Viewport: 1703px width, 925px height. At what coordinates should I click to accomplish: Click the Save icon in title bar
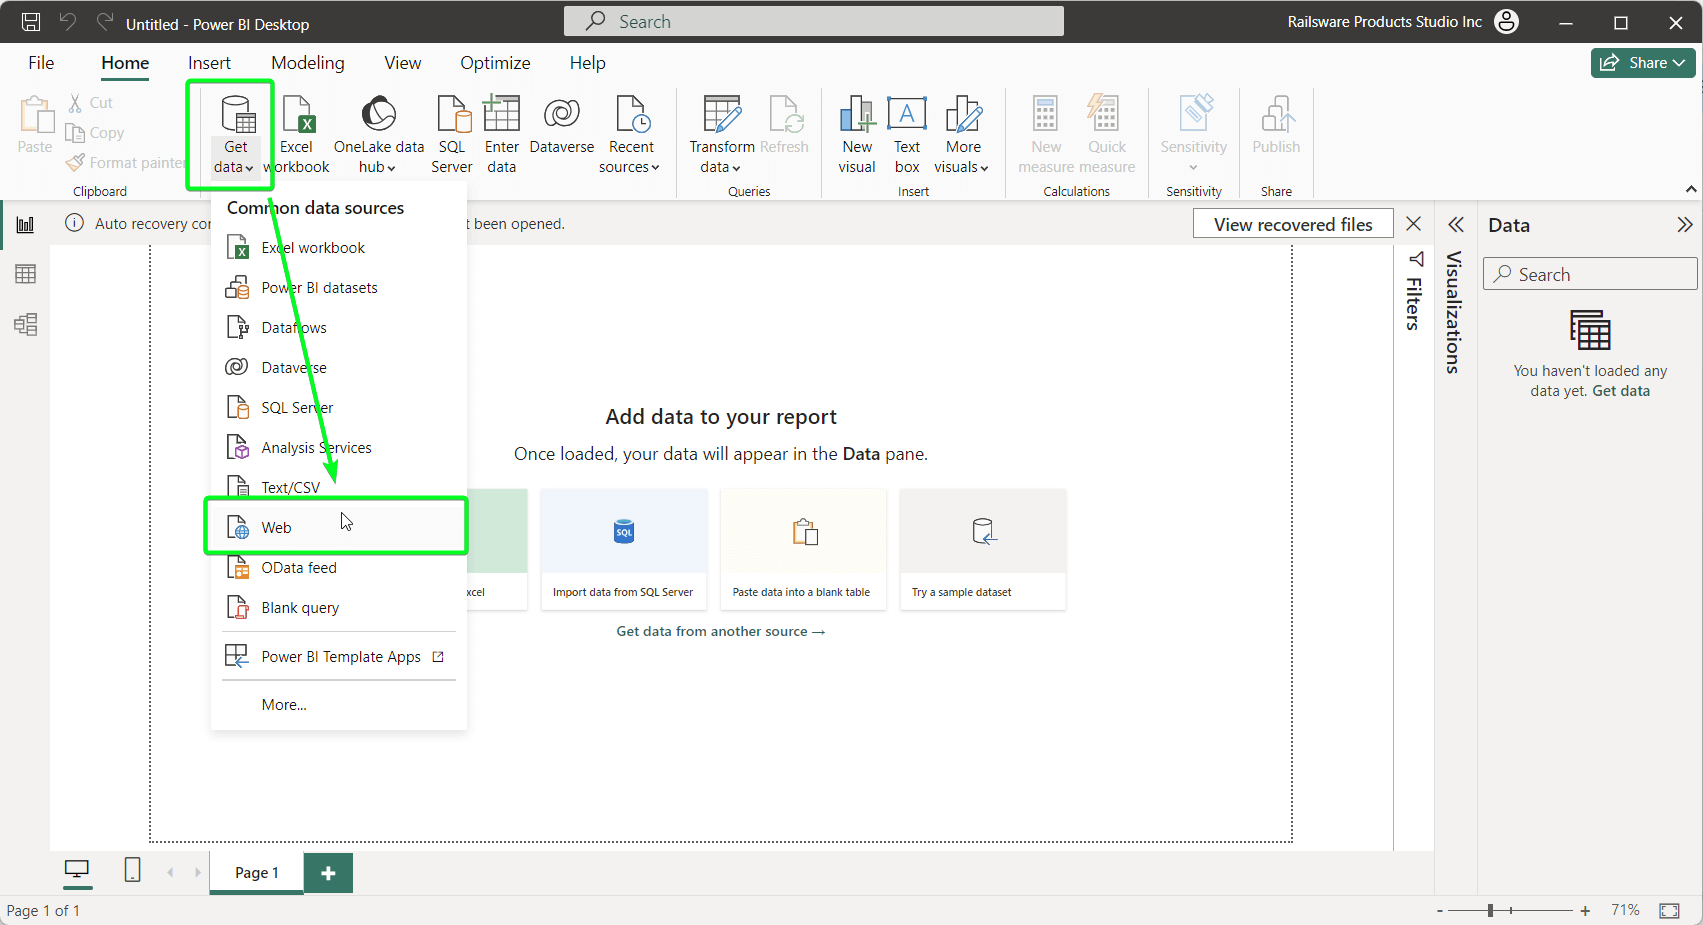(31, 22)
